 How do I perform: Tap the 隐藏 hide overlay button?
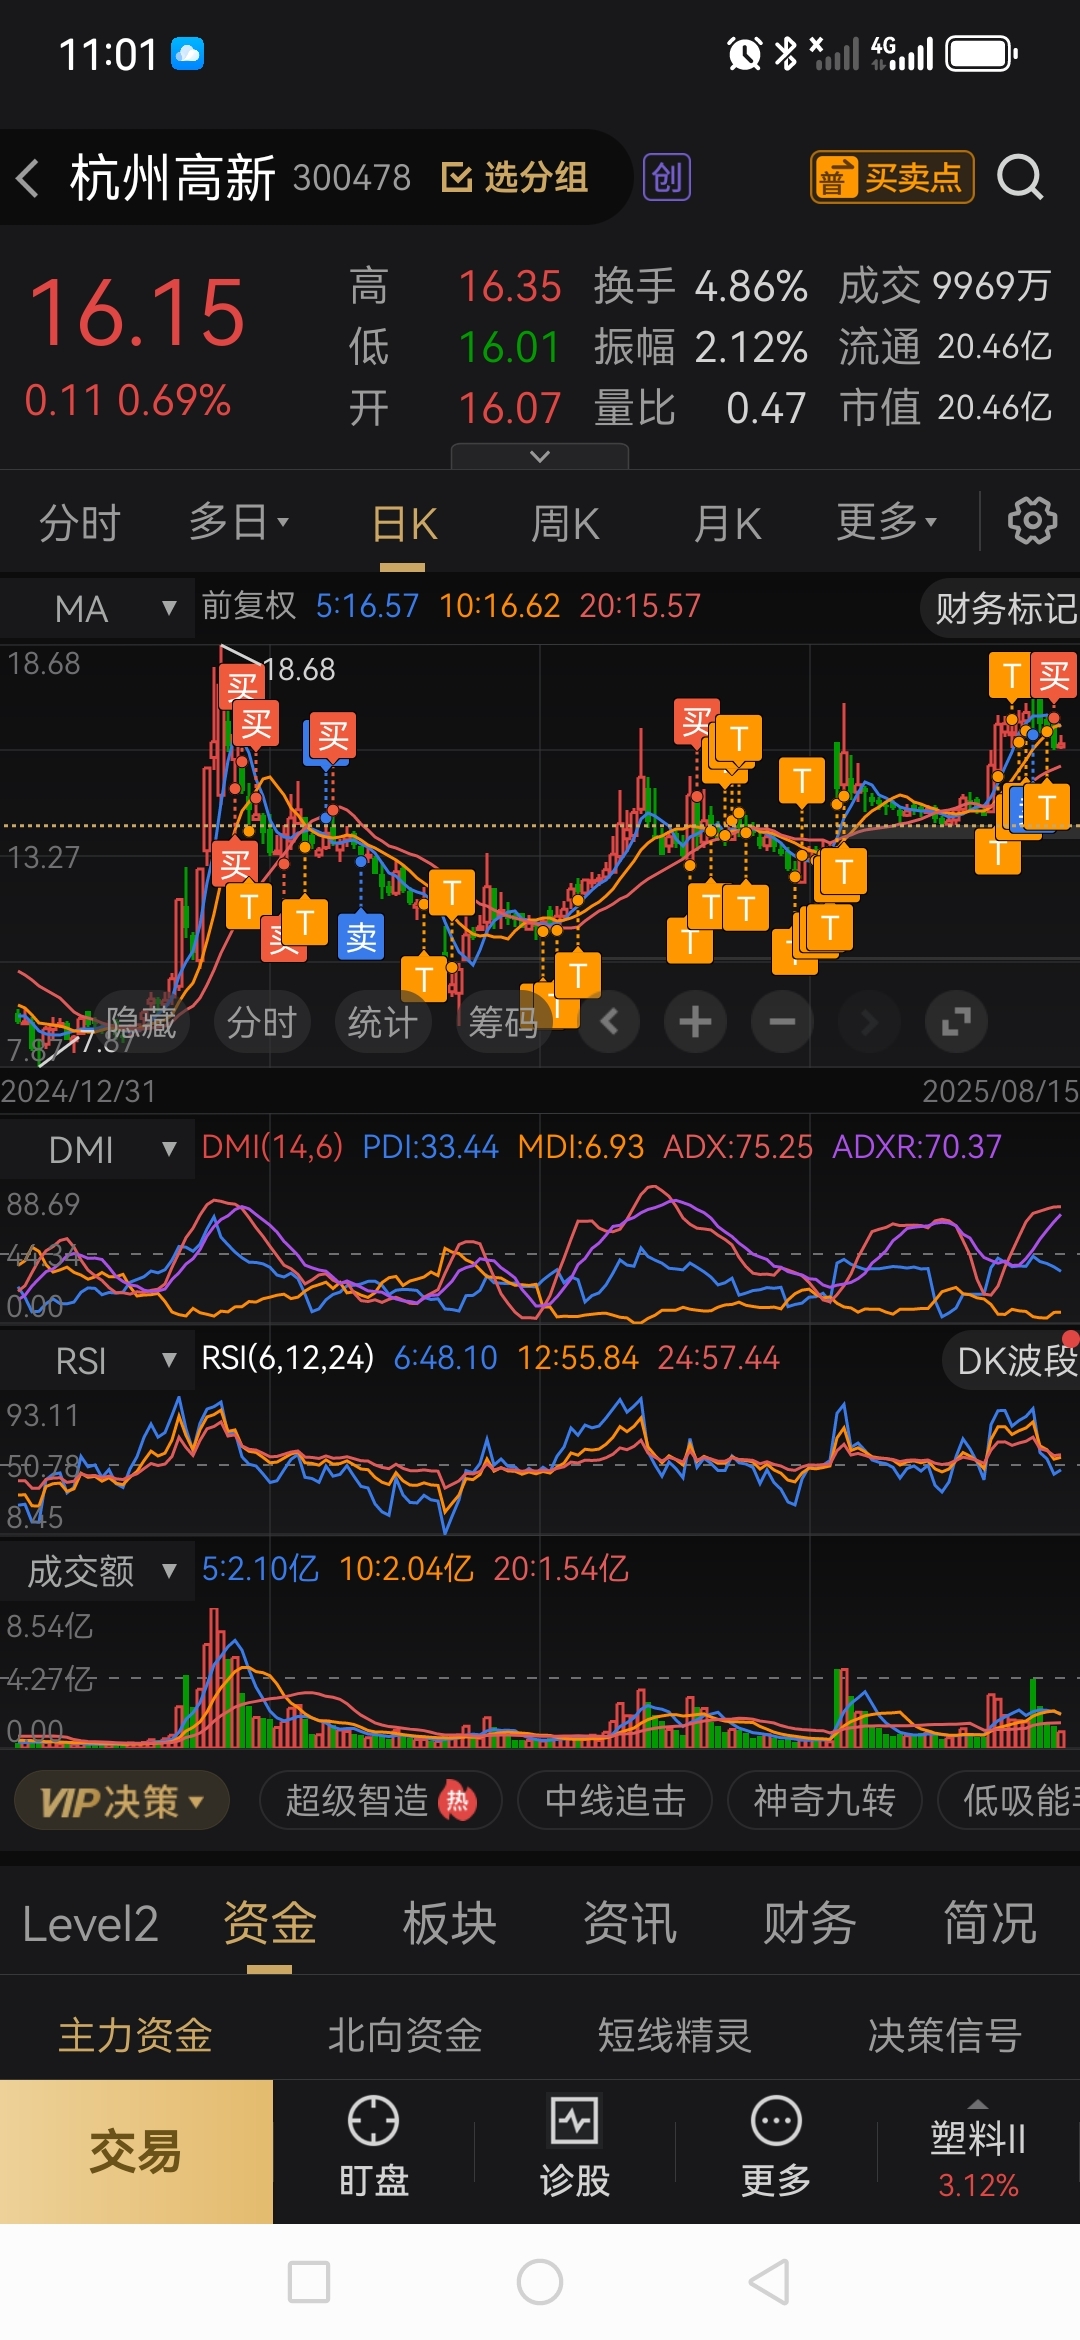(x=140, y=1022)
